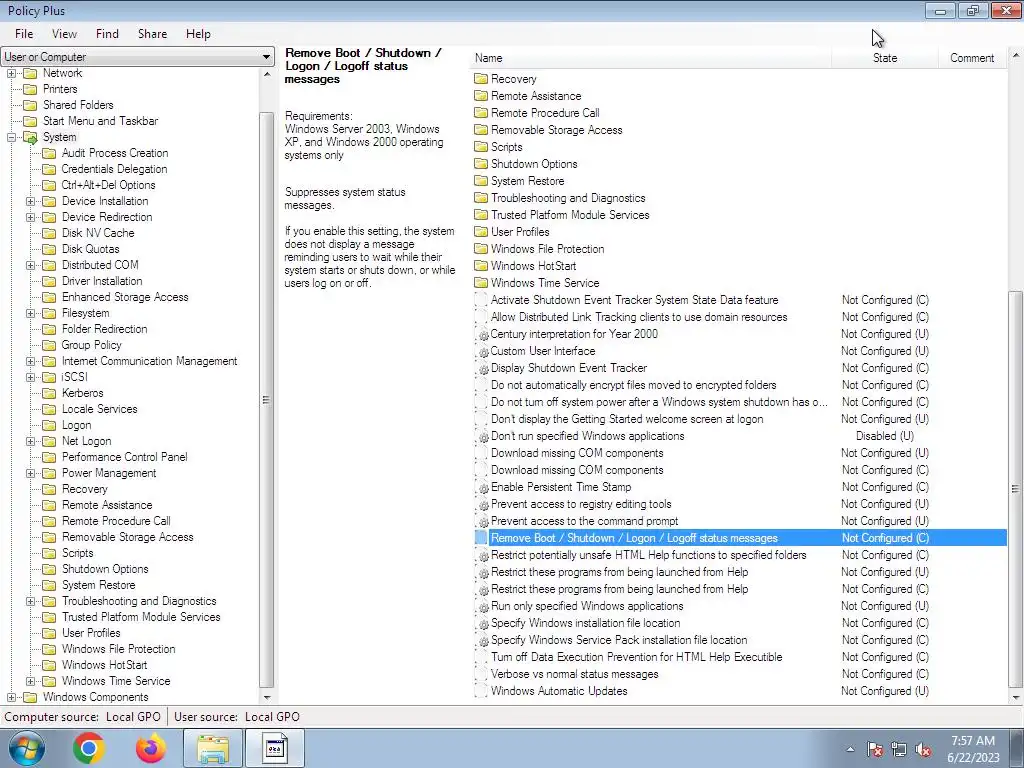Open the Trusted Platform Module Services folder in the list
Image resolution: width=1024 pixels, height=768 pixels.
point(569,215)
